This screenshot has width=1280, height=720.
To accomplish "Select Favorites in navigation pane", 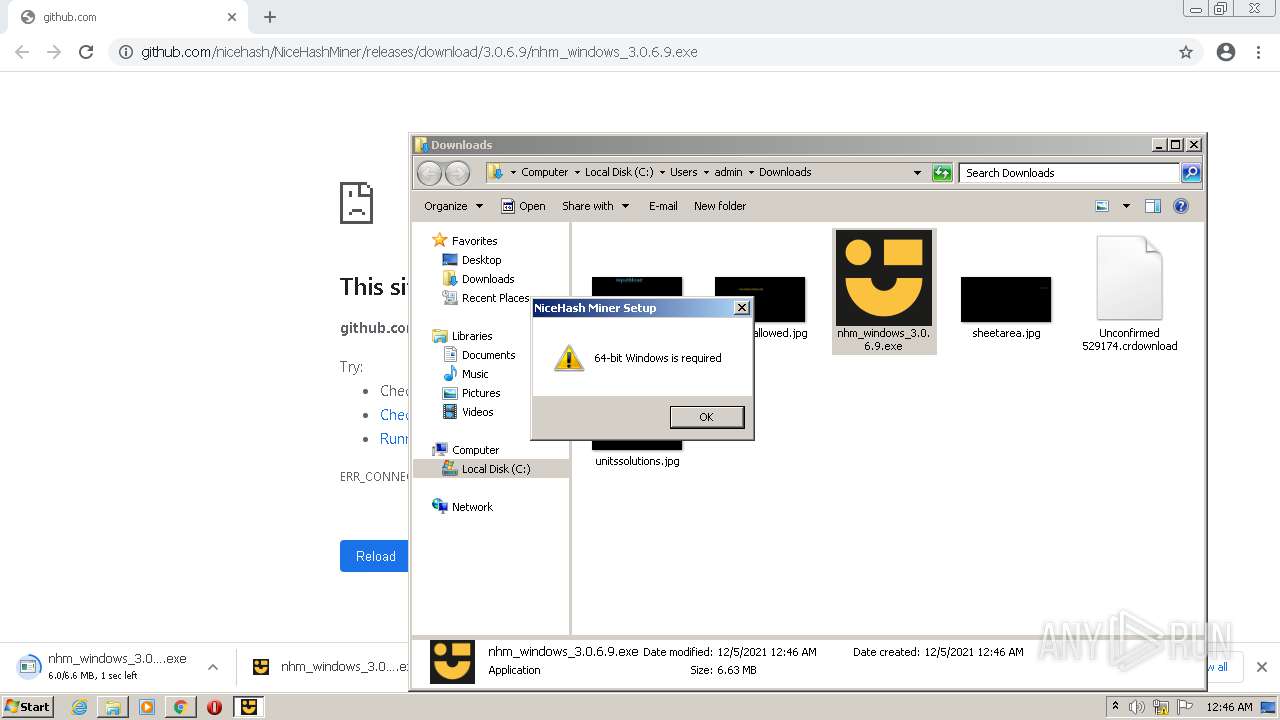I will tap(474, 241).
